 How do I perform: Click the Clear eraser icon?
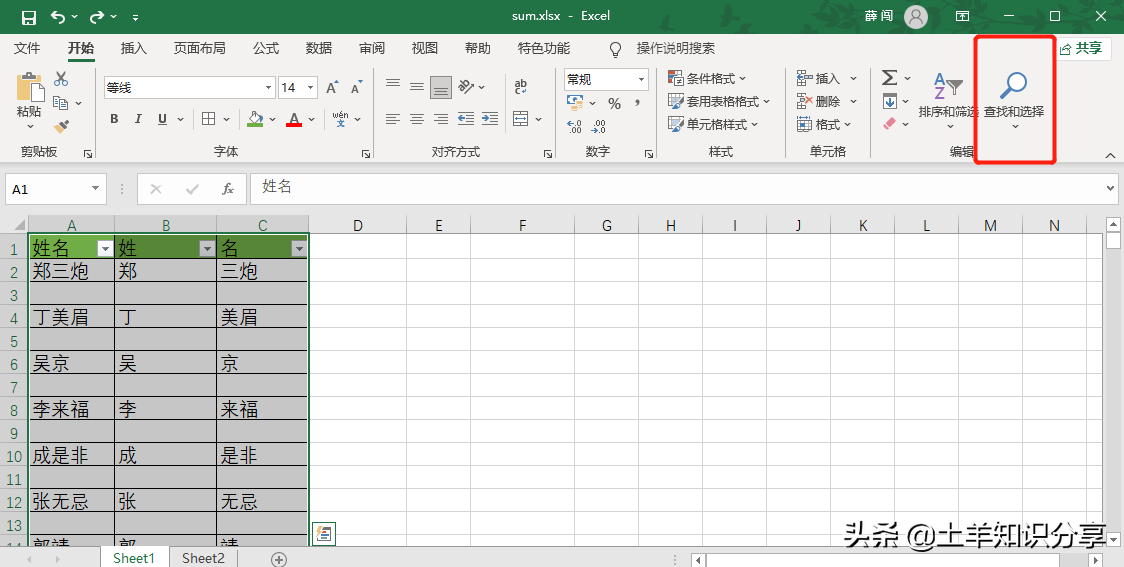tap(889, 124)
